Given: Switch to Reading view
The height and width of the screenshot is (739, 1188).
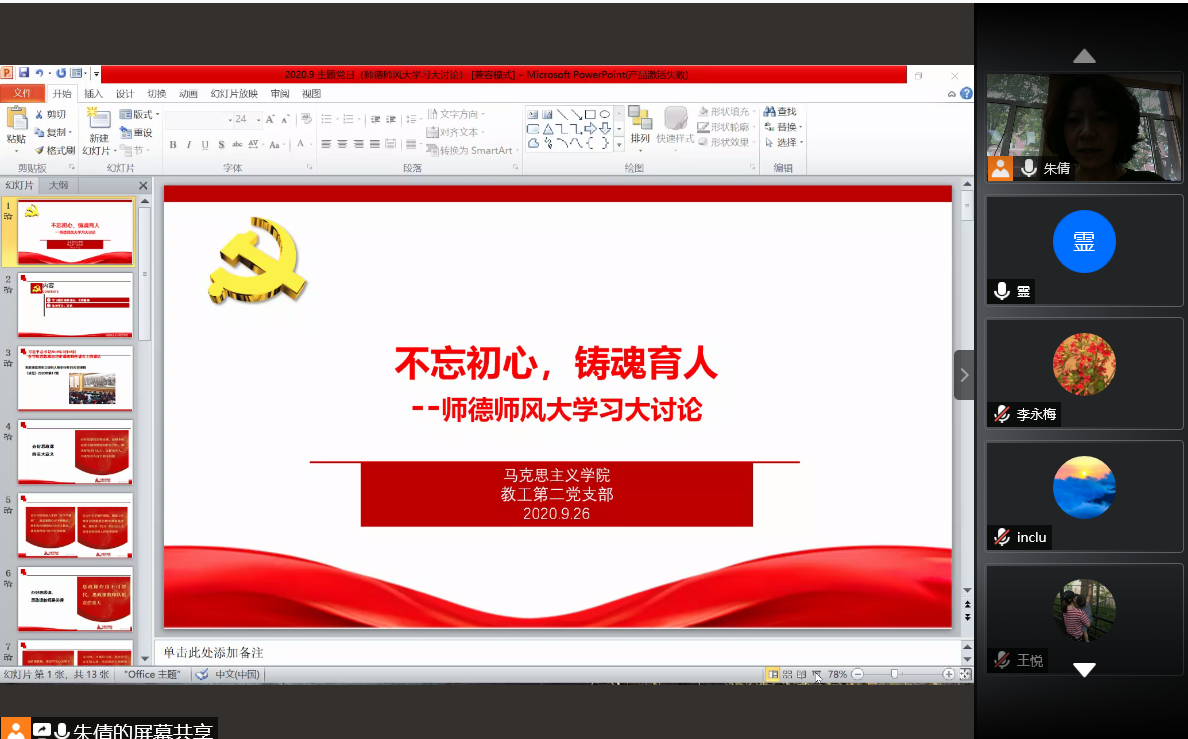Looking at the screenshot, I should point(802,674).
